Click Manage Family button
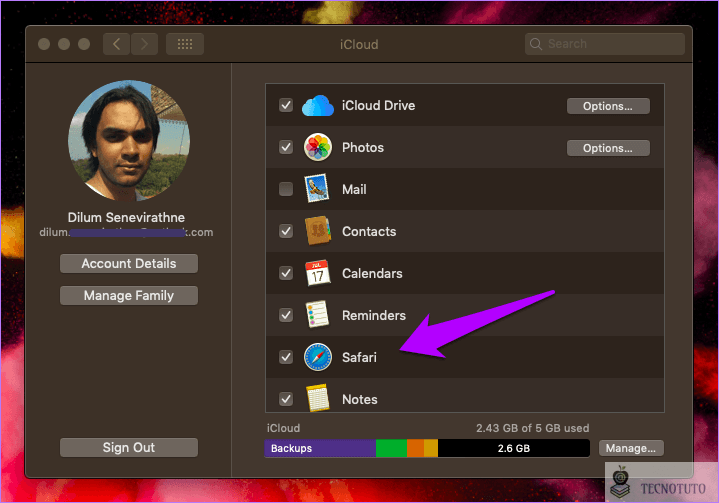 tap(129, 296)
